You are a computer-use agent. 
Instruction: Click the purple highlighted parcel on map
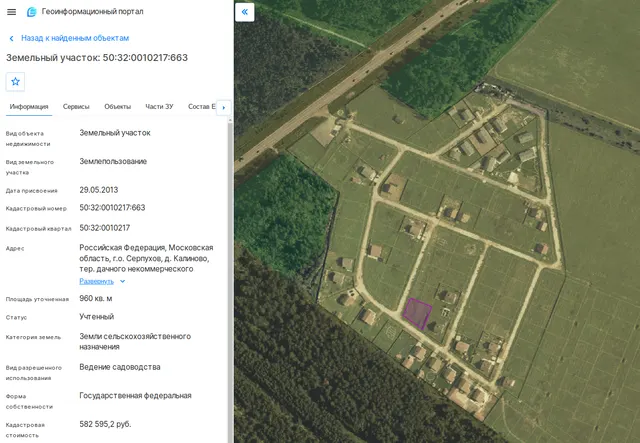(x=417, y=313)
